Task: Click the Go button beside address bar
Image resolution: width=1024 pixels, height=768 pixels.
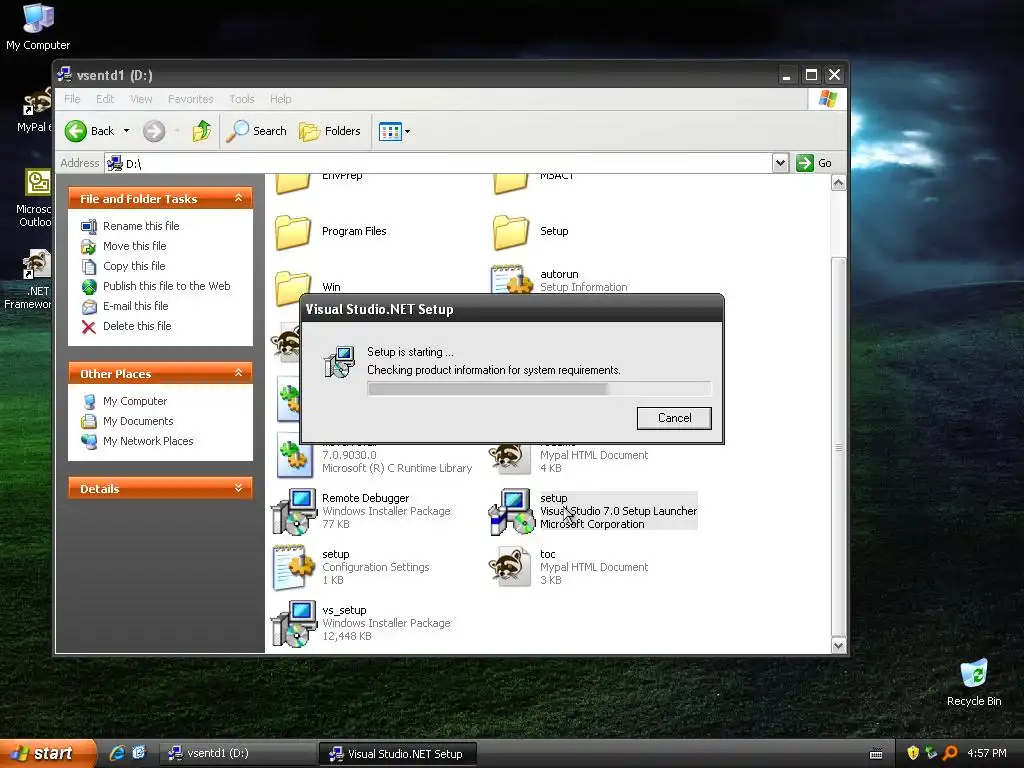Action: point(814,163)
